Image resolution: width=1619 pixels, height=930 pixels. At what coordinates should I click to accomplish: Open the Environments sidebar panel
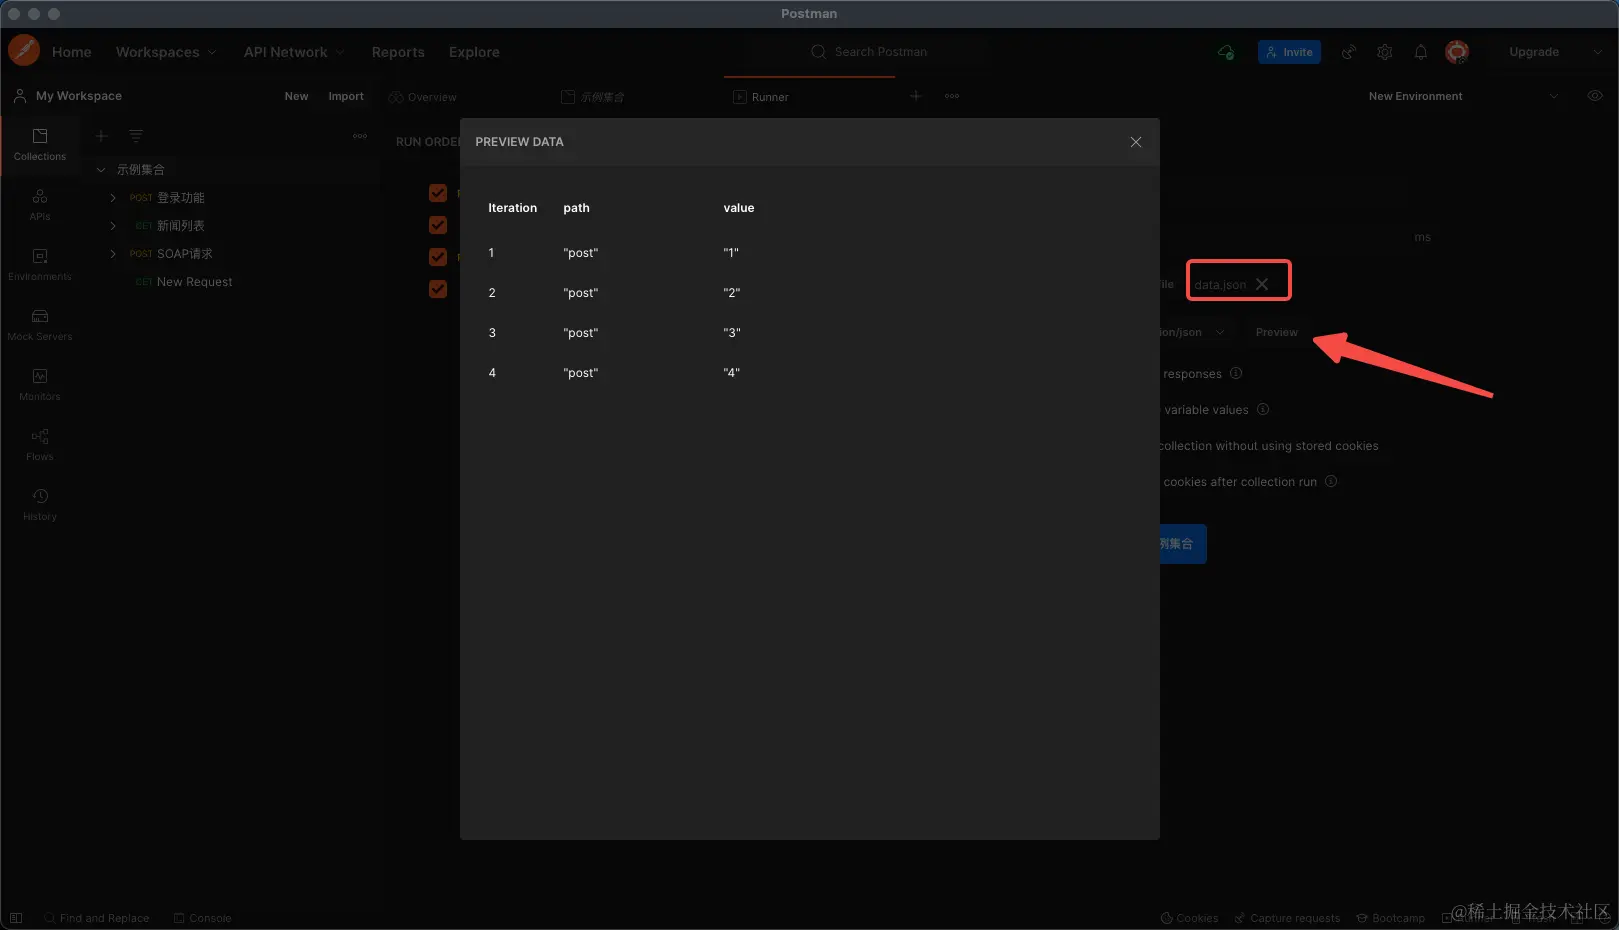tap(40, 264)
